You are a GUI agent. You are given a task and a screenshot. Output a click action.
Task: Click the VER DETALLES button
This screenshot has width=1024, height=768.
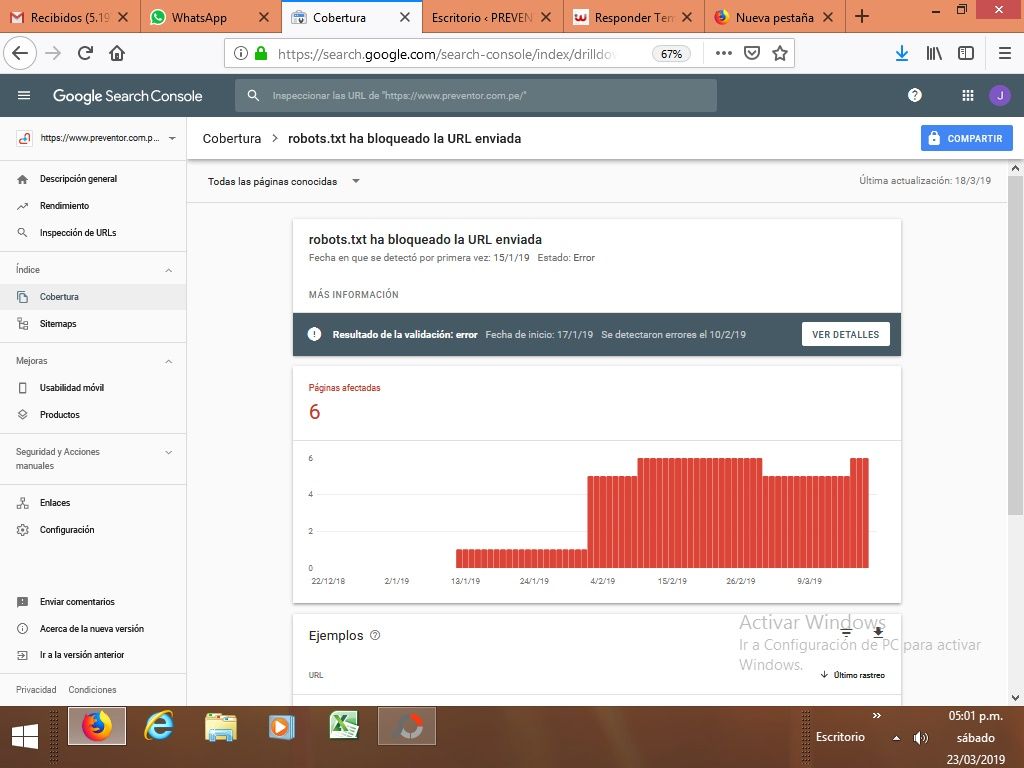846,334
